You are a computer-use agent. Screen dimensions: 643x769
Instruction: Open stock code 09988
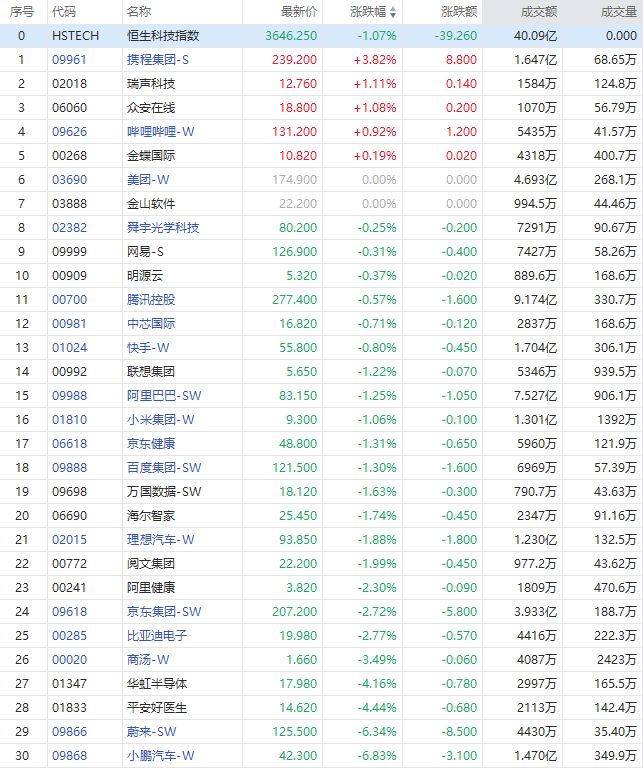coord(69,396)
